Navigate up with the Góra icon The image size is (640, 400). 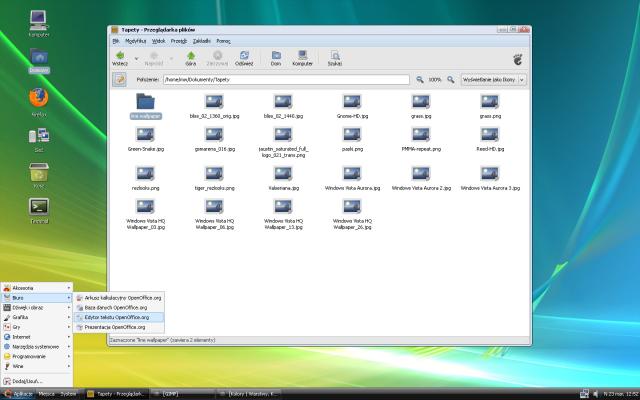pyautogui.click(x=191, y=58)
